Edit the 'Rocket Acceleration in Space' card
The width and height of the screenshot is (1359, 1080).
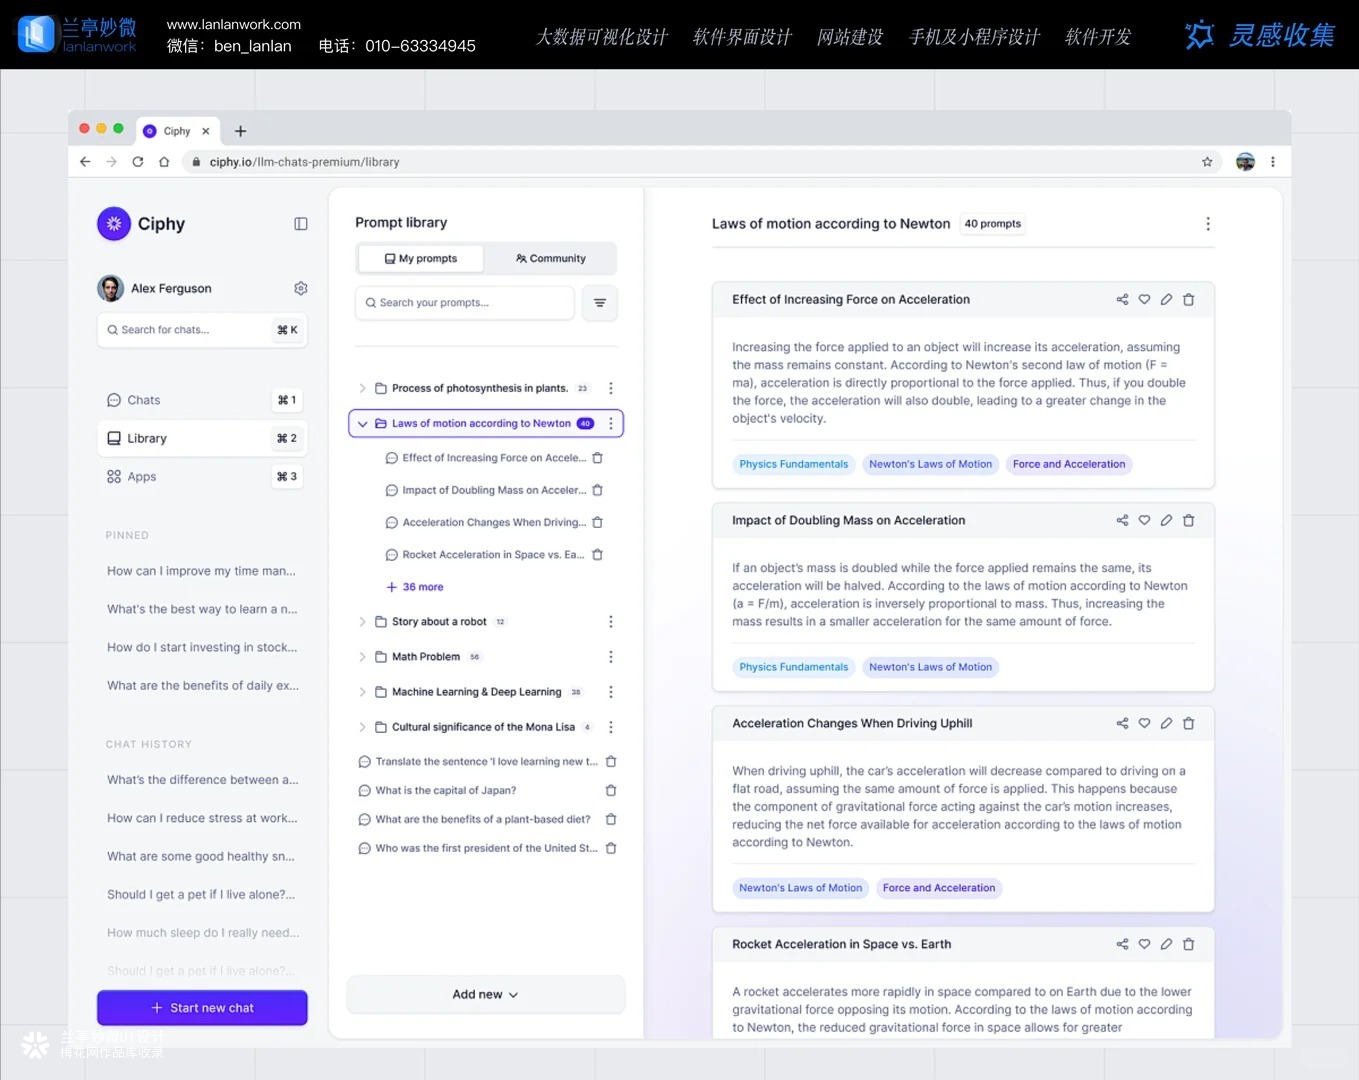[1166, 944]
